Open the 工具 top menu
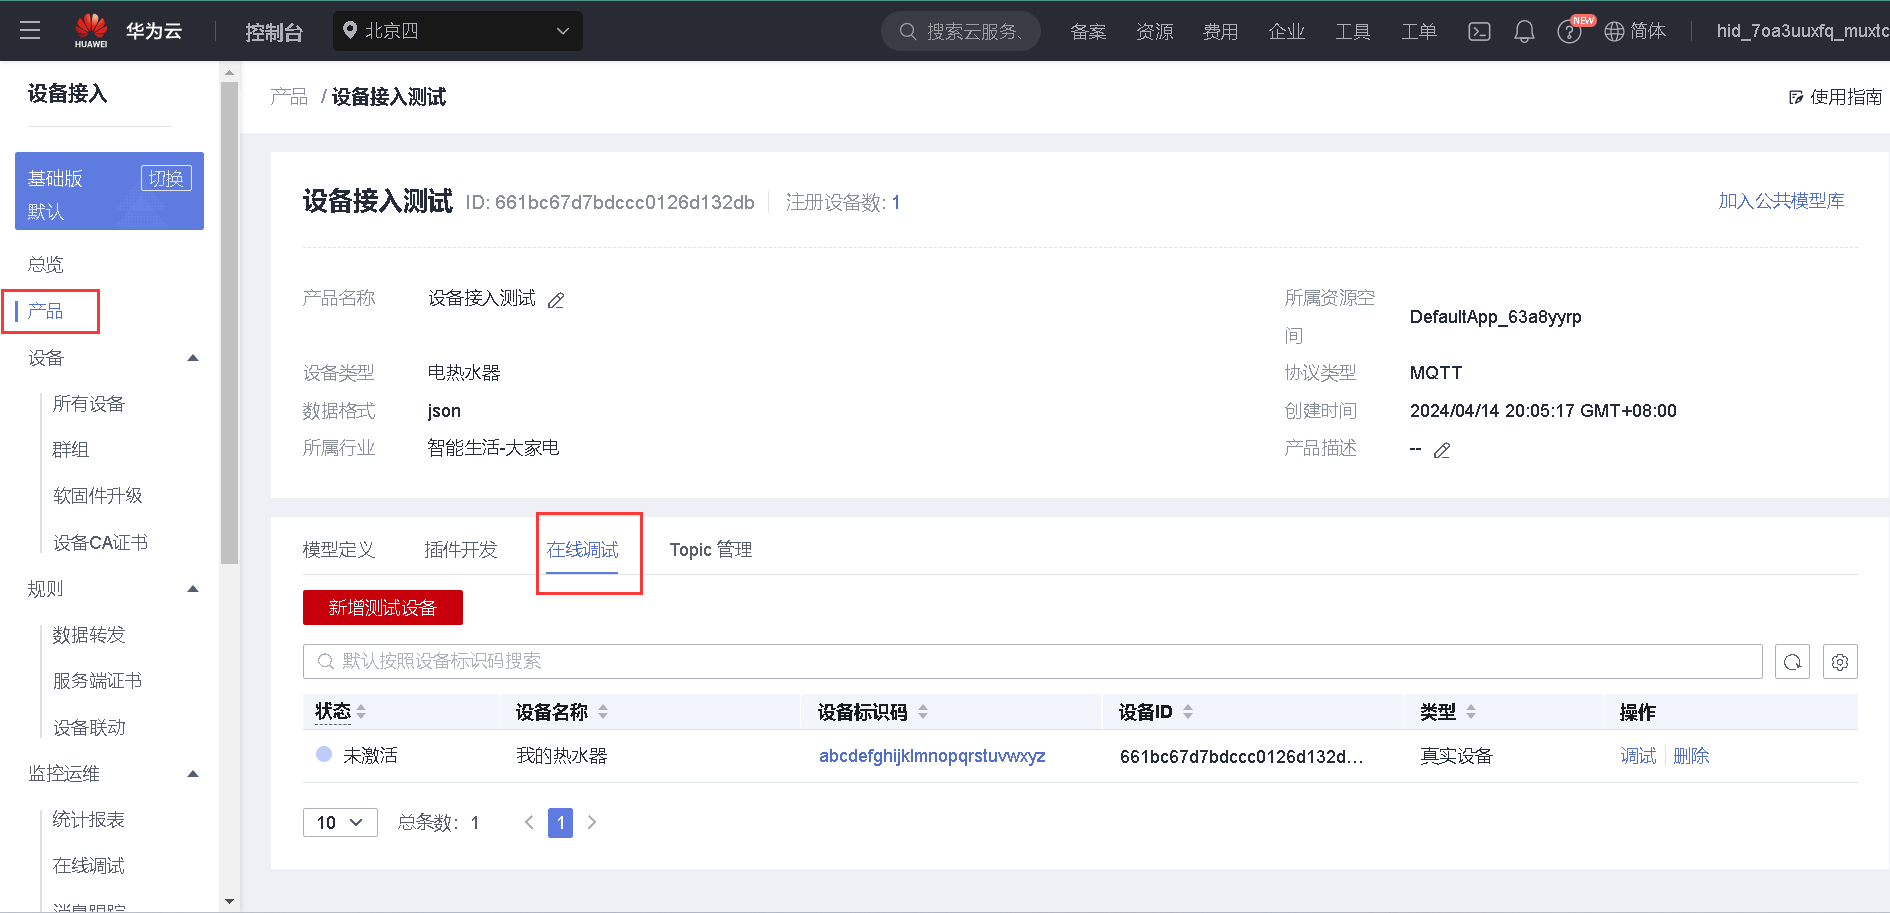The height and width of the screenshot is (913, 1890). tap(1353, 32)
